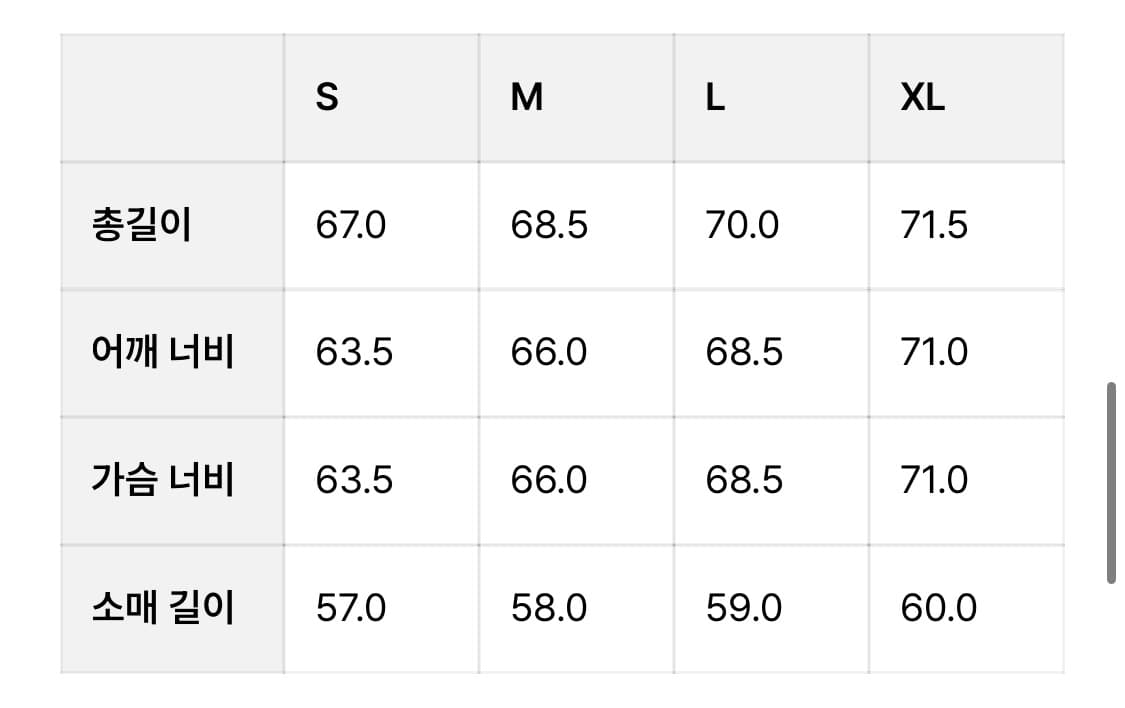The image size is (1125, 708).
Task: Click the S size column header
Action: (328, 98)
